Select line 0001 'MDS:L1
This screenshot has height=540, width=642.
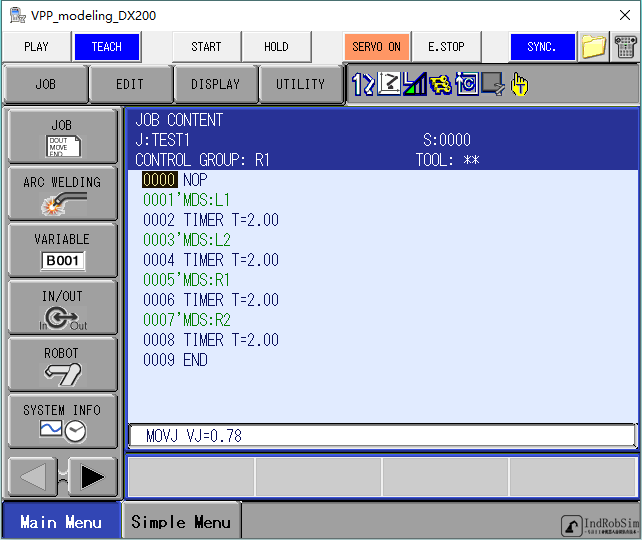pyautogui.click(x=186, y=200)
